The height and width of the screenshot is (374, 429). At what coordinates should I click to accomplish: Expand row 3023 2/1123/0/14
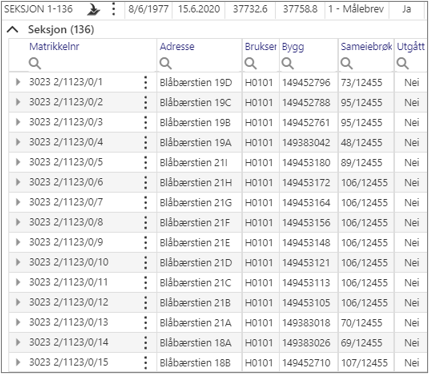tap(18, 342)
